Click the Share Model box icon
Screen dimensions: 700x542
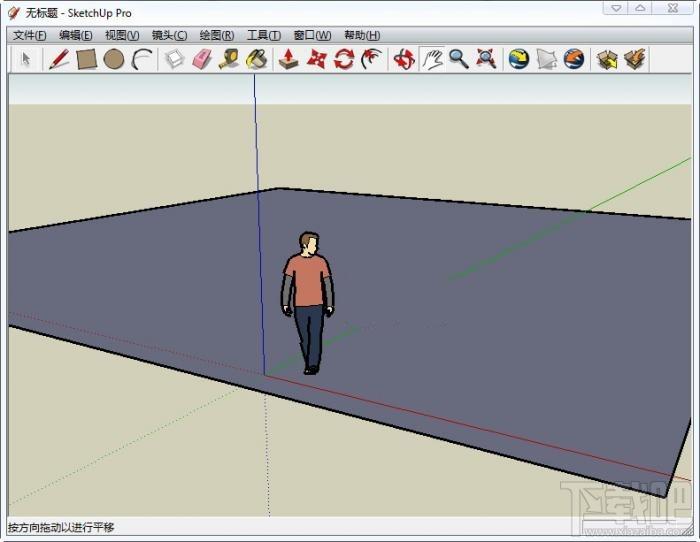pyautogui.click(x=635, y=59)
